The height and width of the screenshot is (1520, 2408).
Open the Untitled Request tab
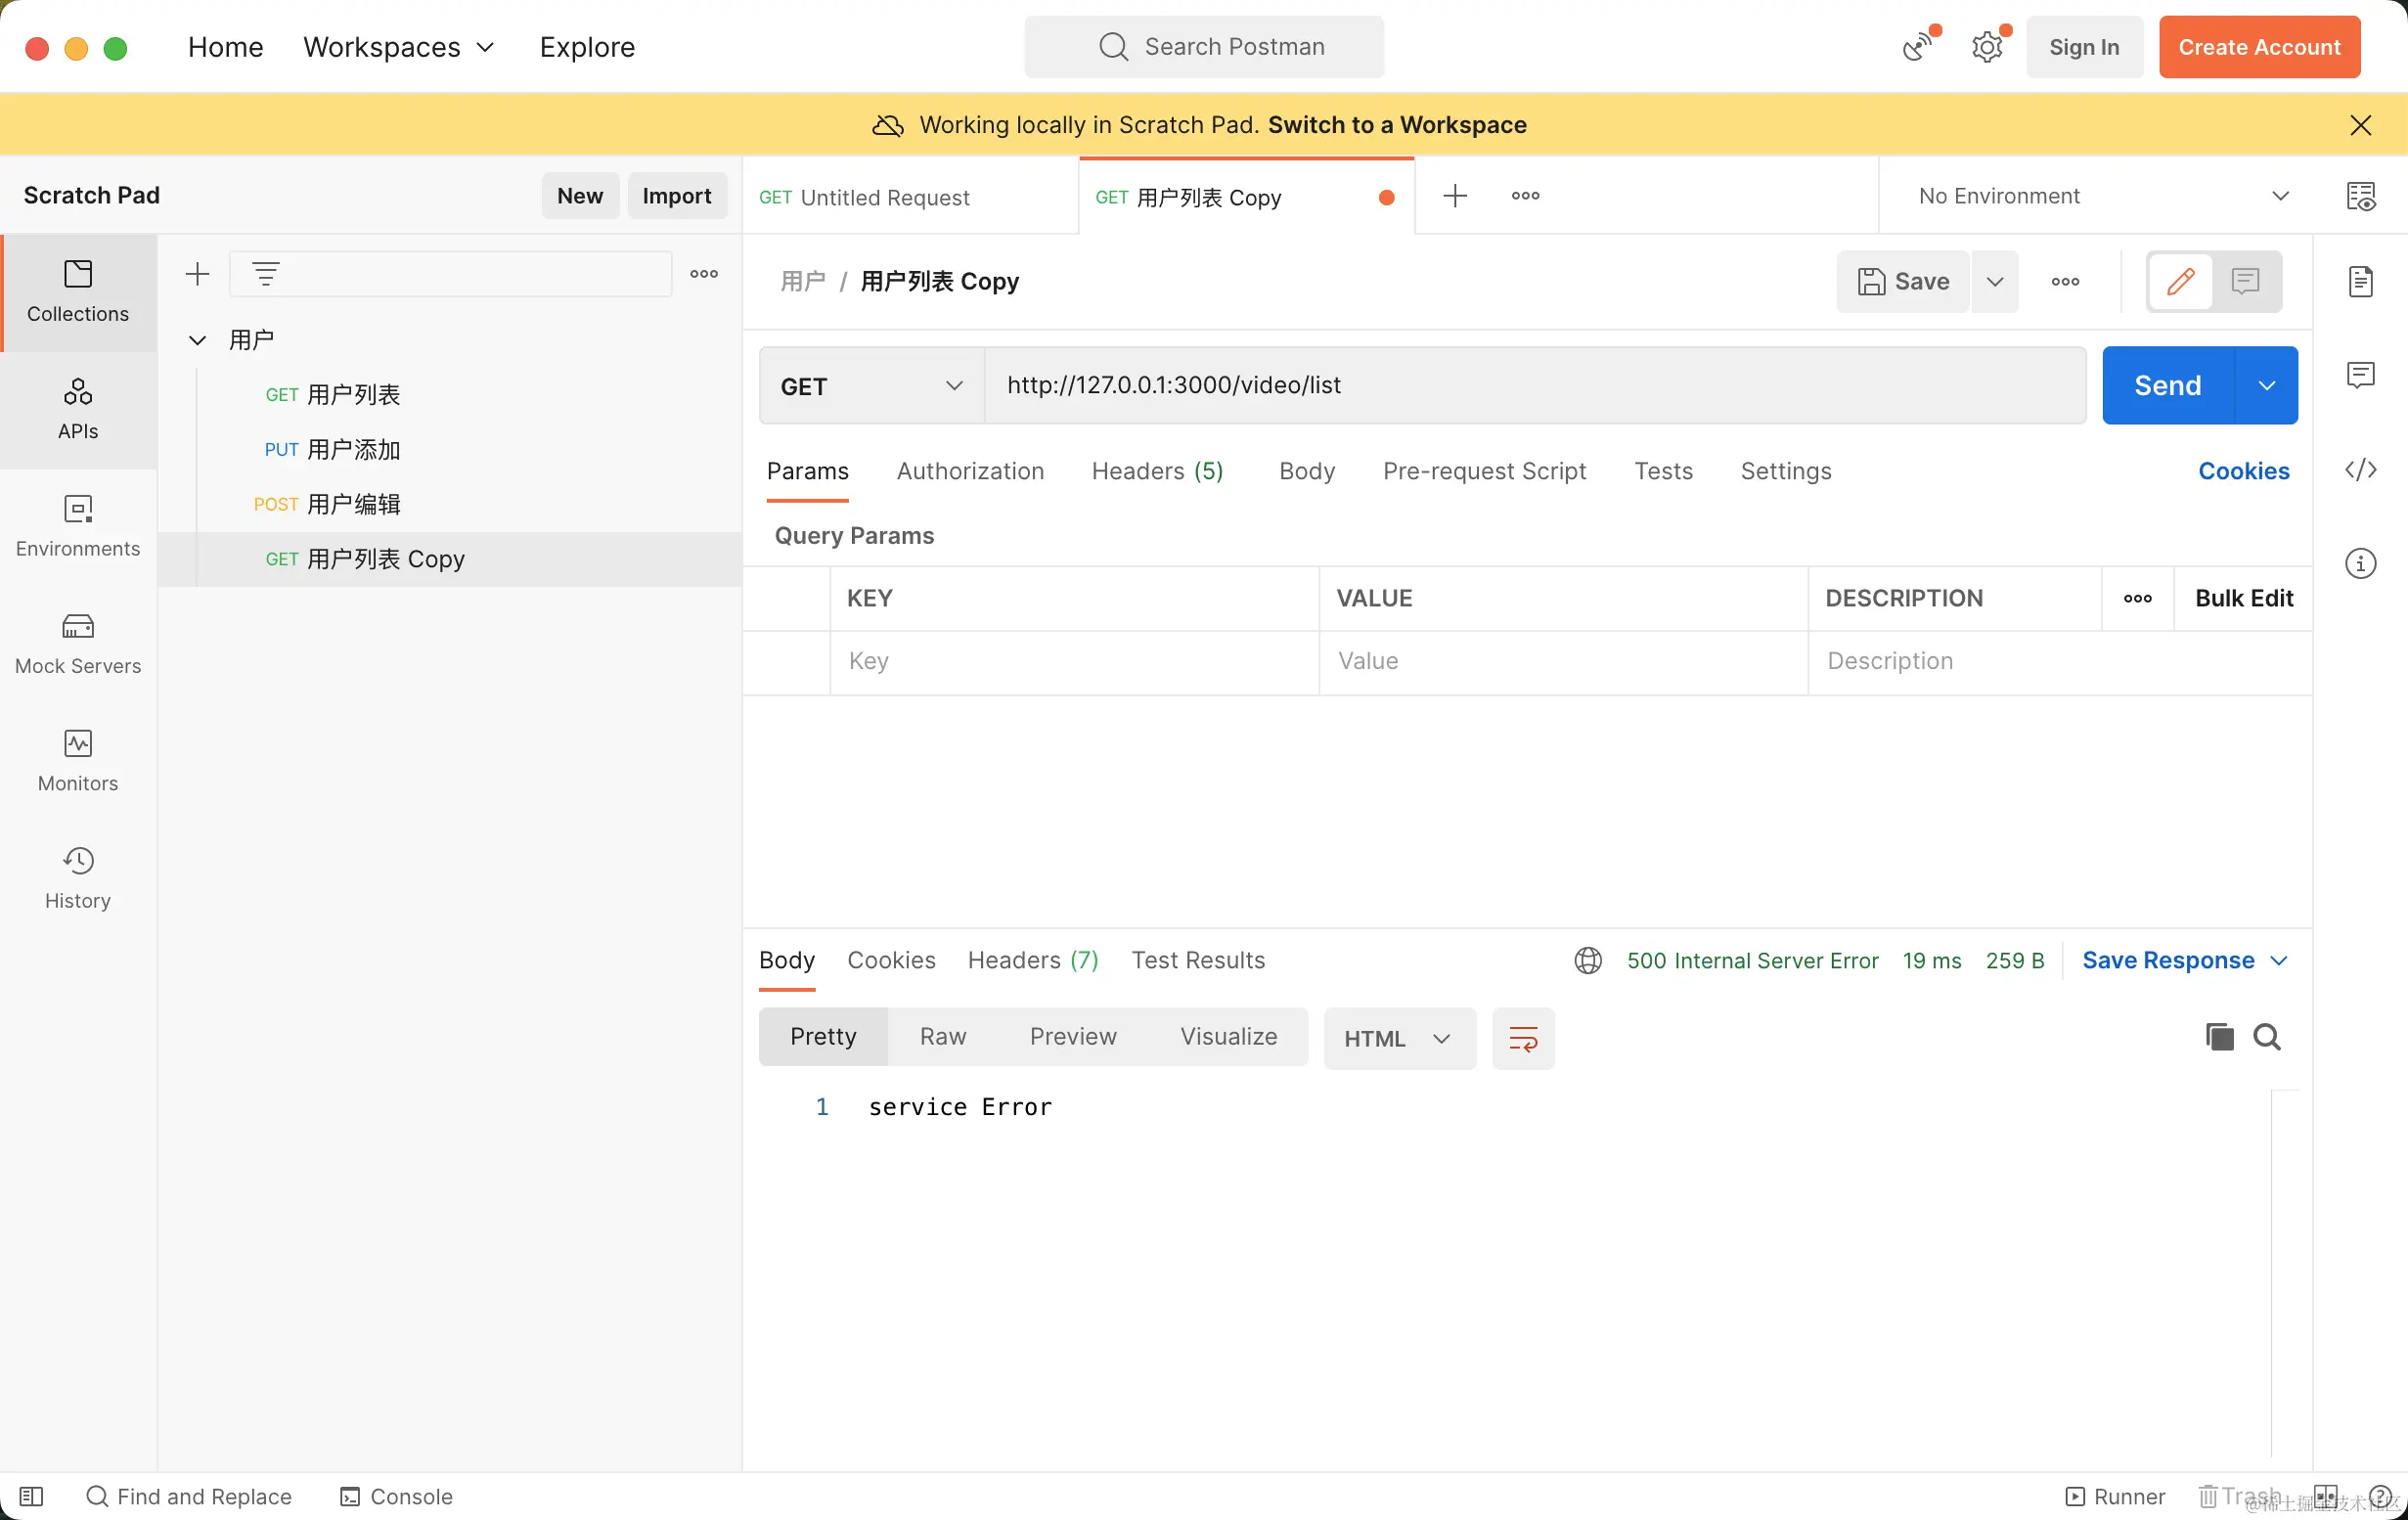point(885,197)
